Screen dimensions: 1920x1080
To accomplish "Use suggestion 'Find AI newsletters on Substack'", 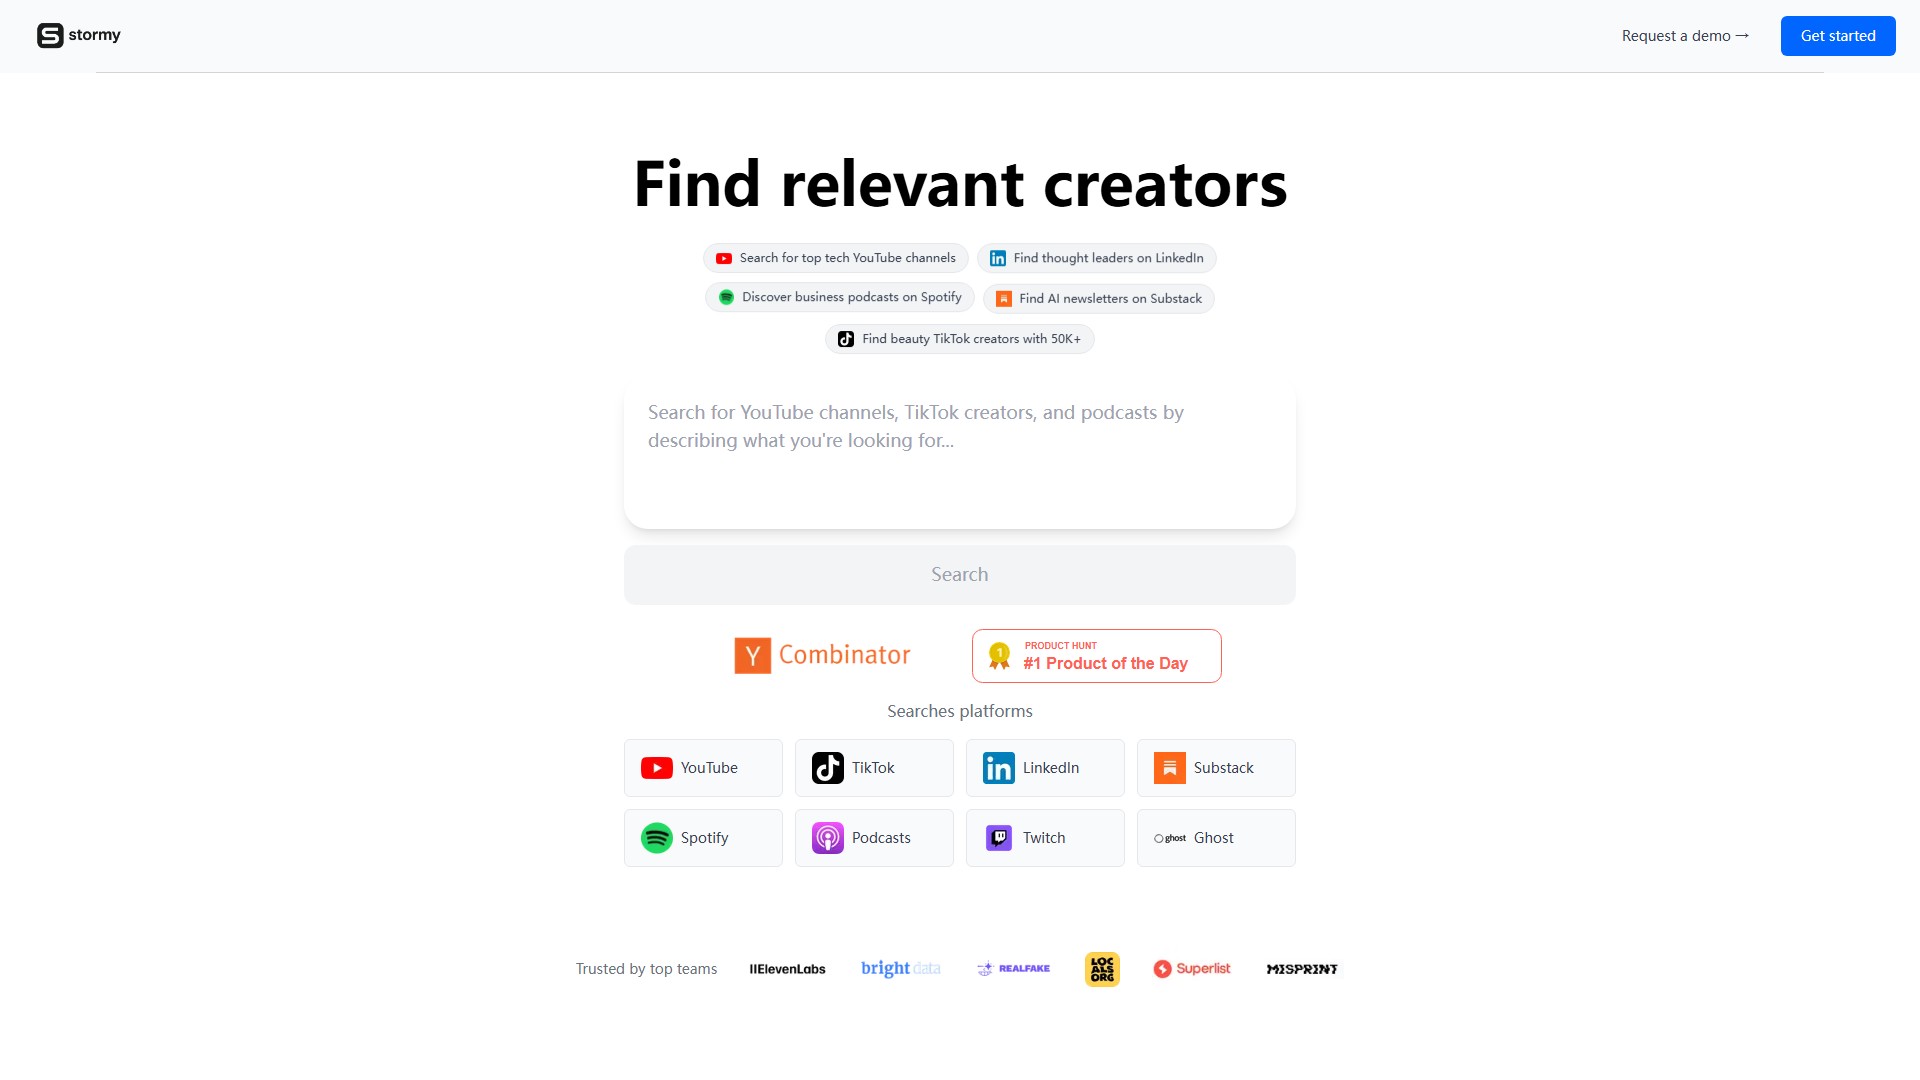I will [1098, 298].
